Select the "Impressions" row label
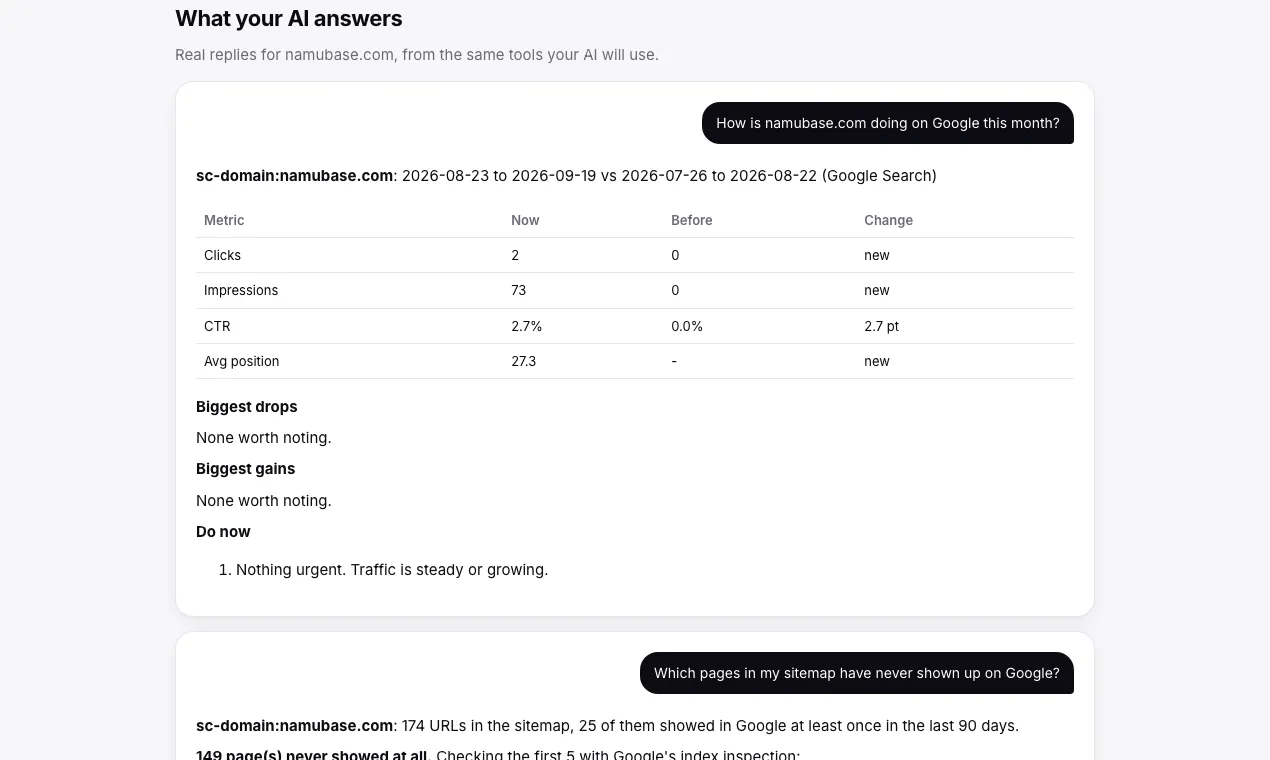The width and height of the screenshot is (1270, 760). (x=241, y=290)
